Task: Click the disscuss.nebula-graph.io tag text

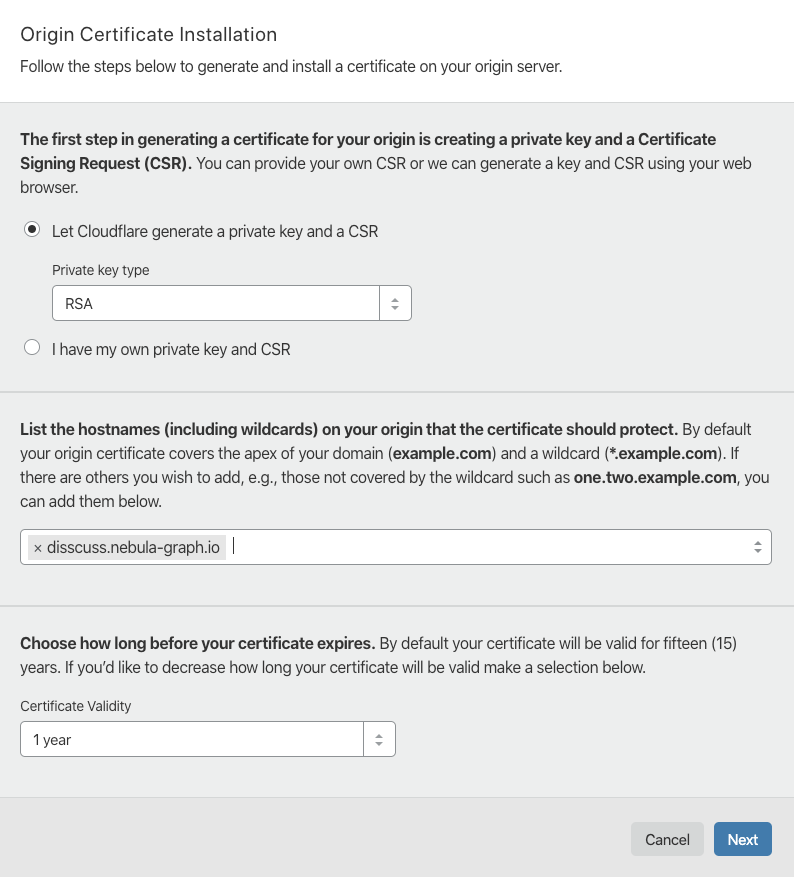Action: click(133, 548)
